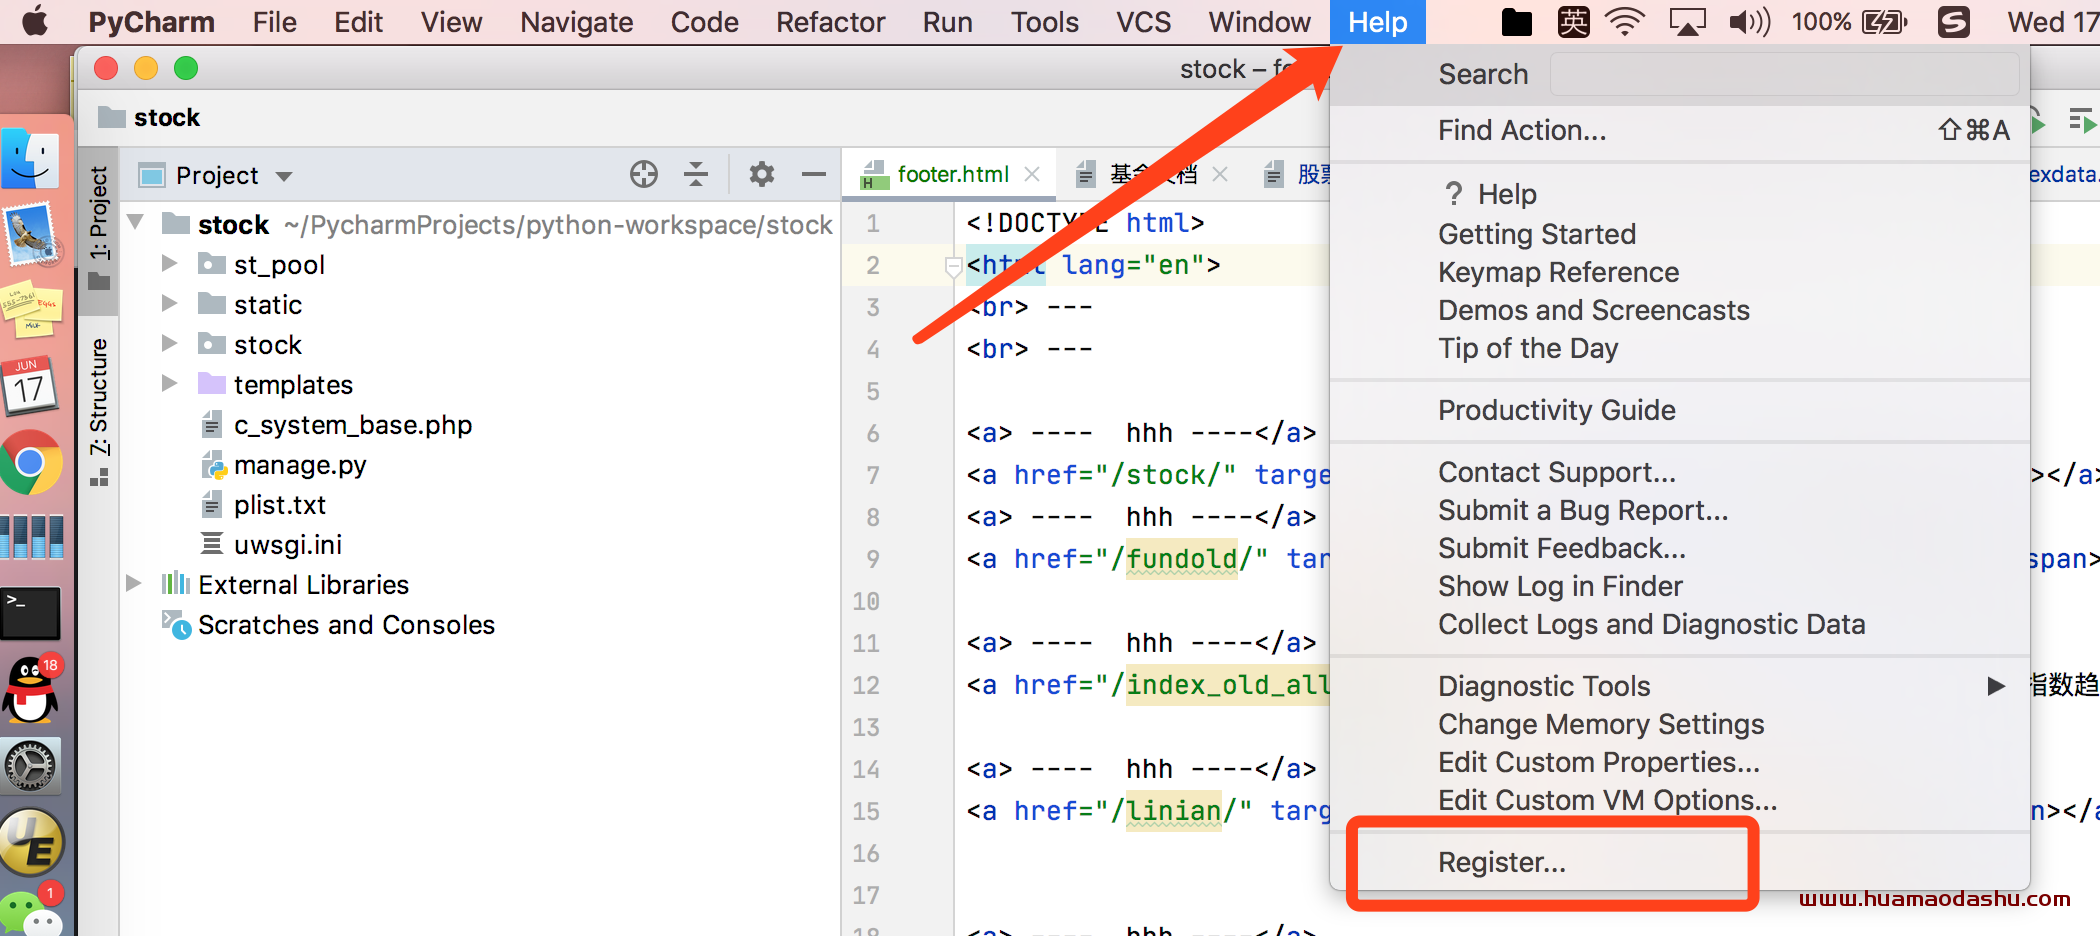Expand the static folder
This screenshot has width=2100, height=936.
pyautogui.click(x=170, y=303)
